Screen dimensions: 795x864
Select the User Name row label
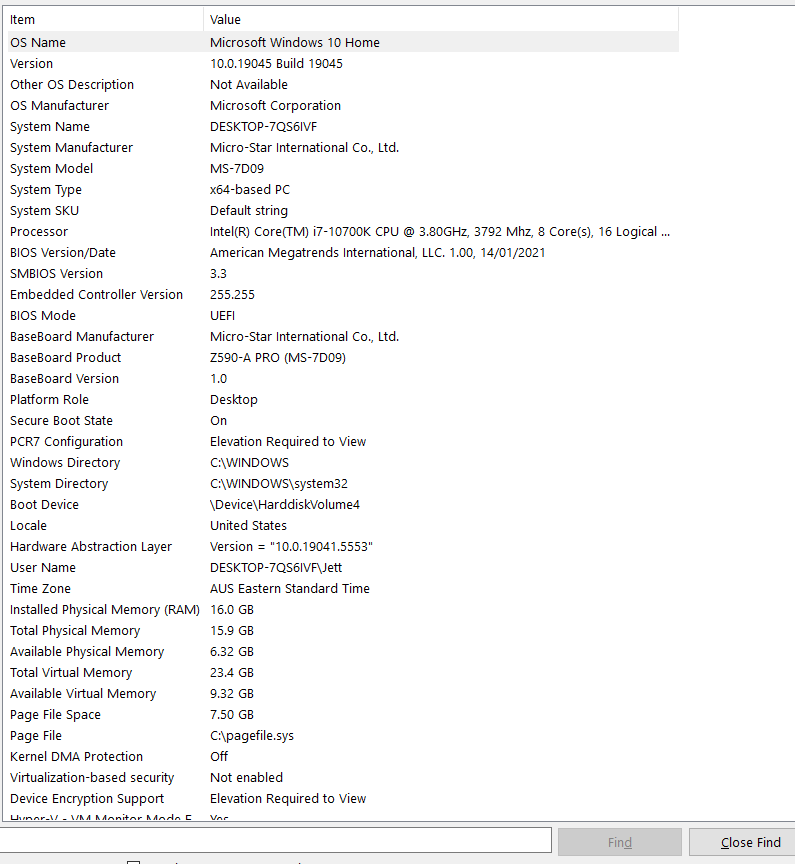click(x=42, y=568)
